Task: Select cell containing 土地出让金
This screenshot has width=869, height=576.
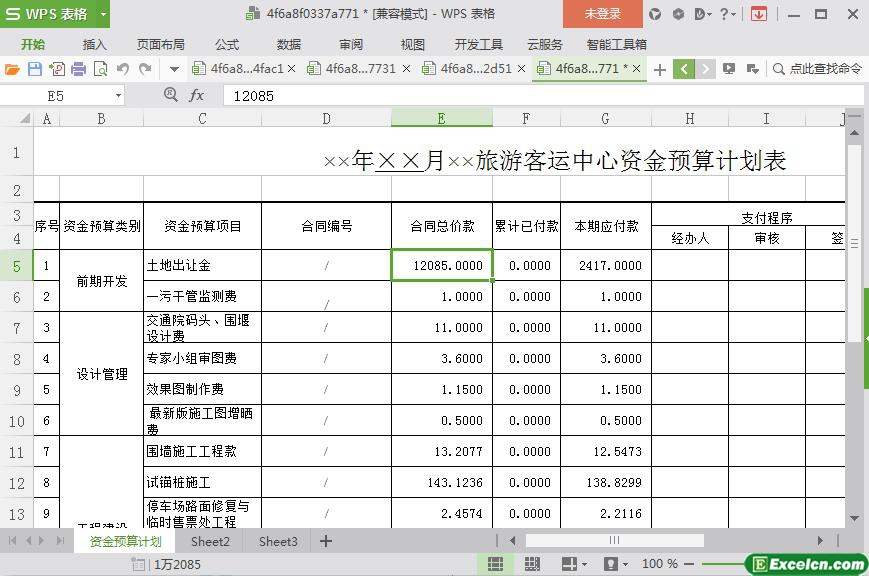Action: pyautogui.click(x=202, y=266)
